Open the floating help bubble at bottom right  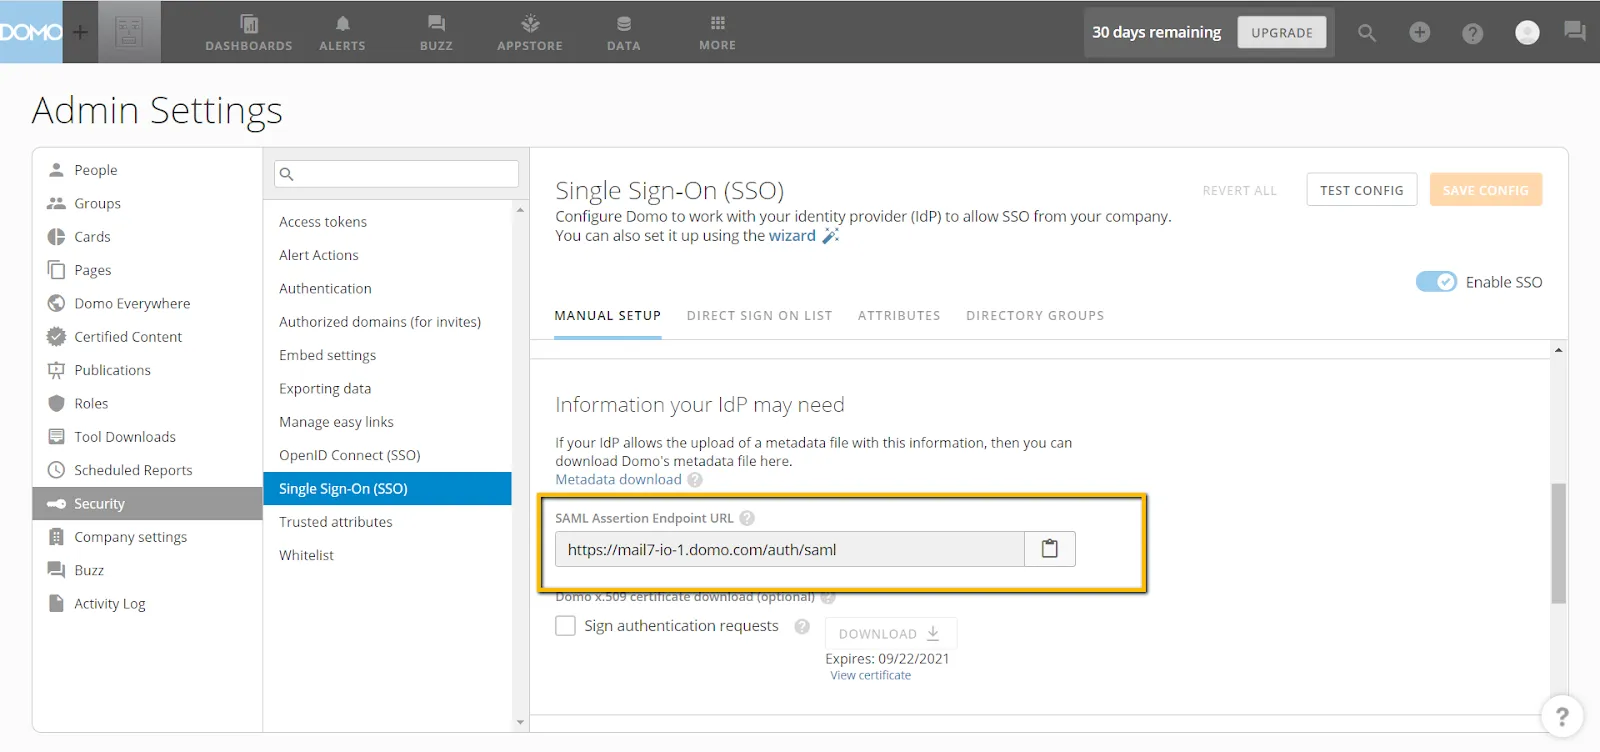(1561, 716)
